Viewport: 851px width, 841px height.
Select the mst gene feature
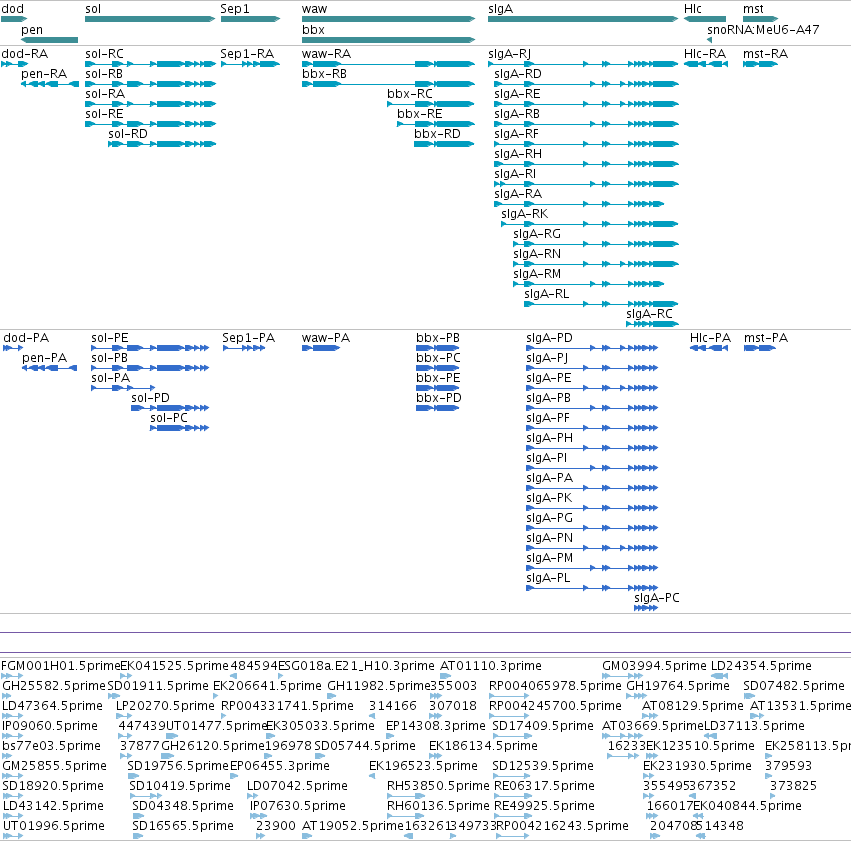(760, 19)
